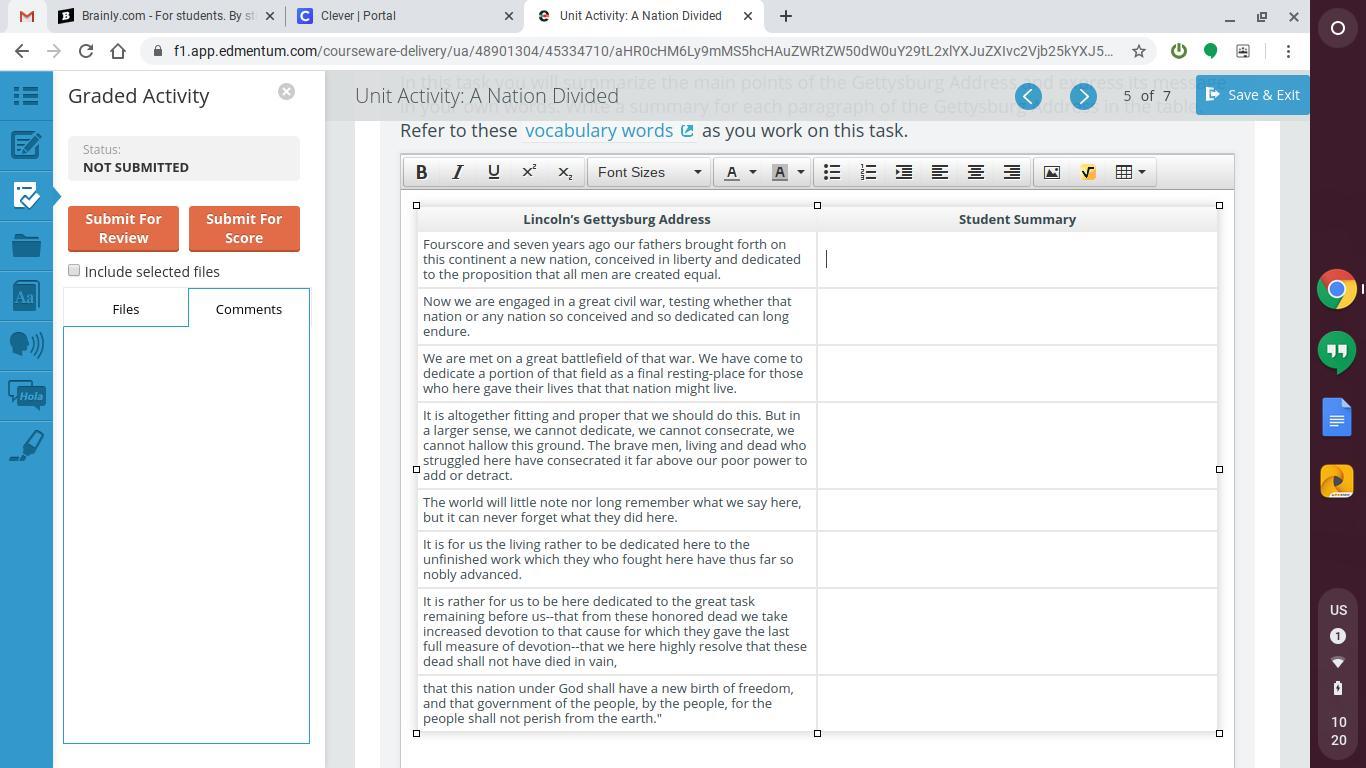Center align the text

[x=975, y=172]
